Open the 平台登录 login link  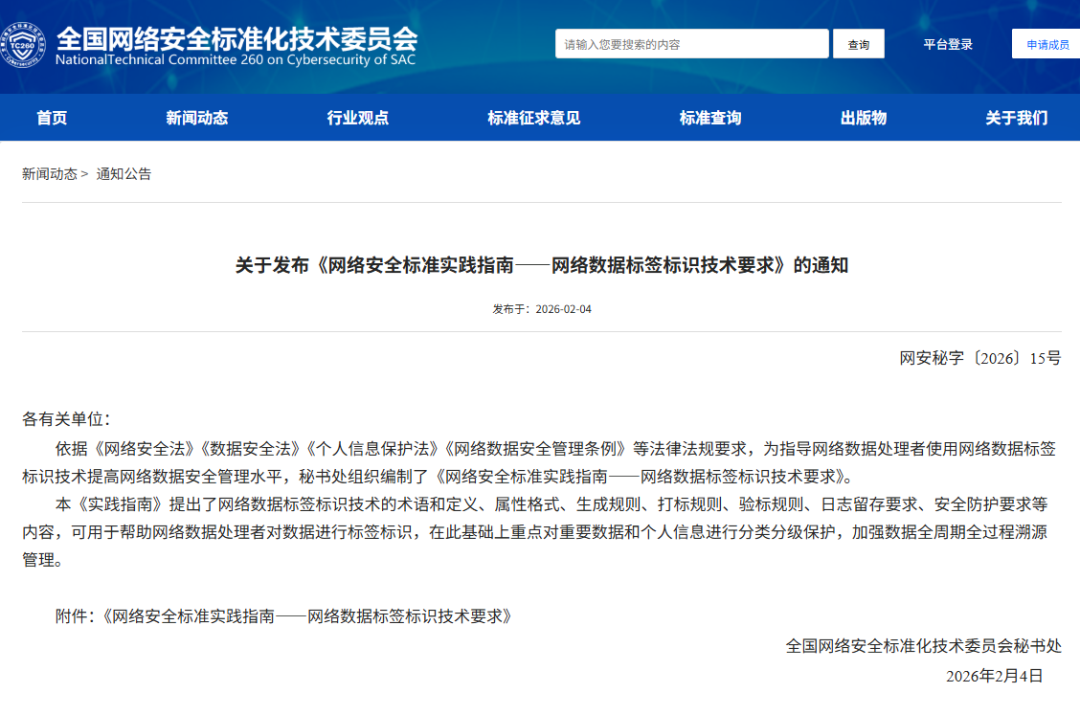coord(948,44)
